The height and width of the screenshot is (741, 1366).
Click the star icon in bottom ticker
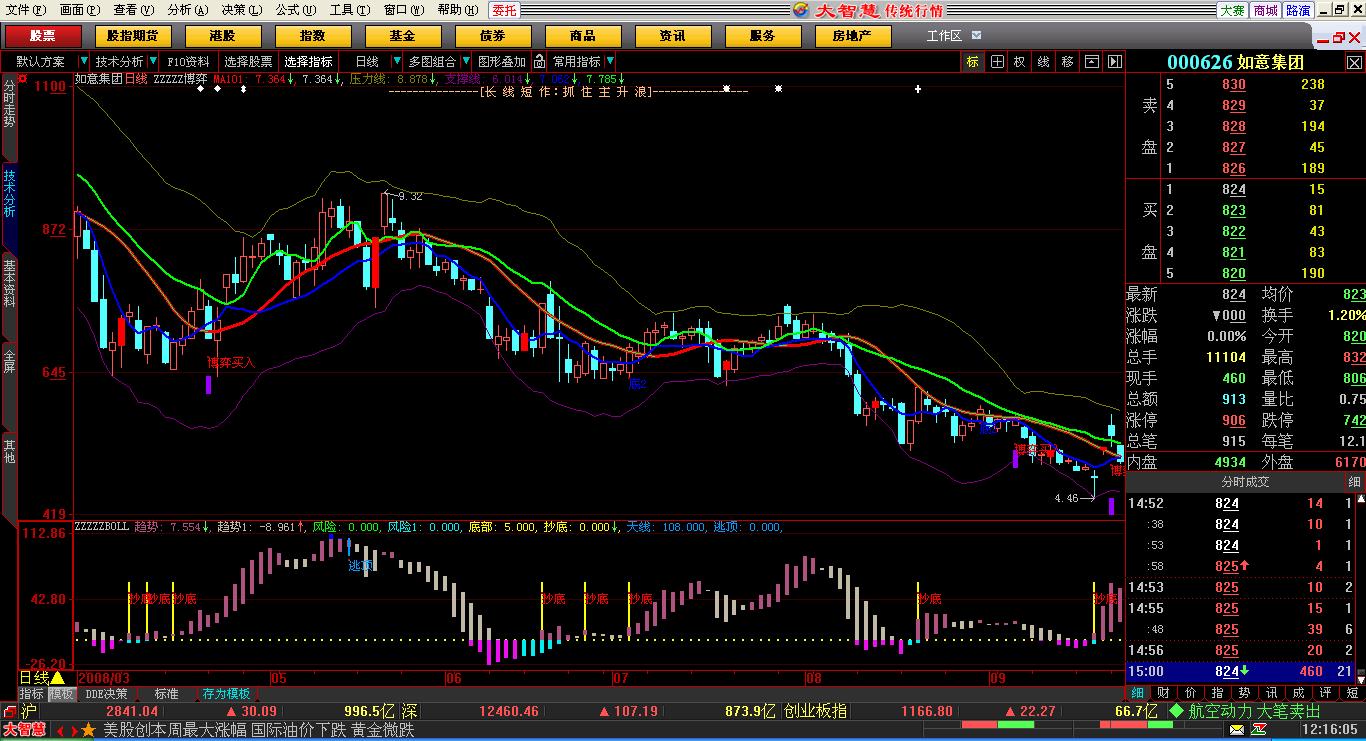tap(88, 730)
